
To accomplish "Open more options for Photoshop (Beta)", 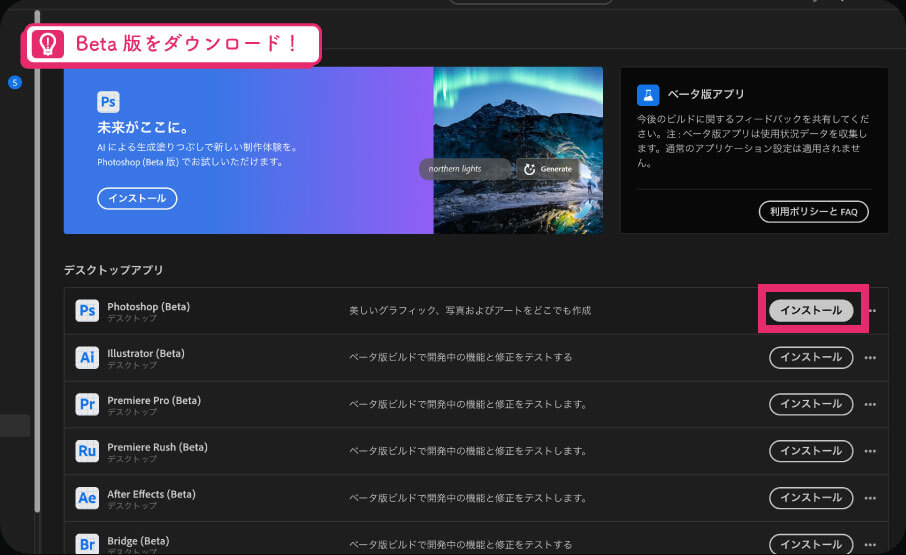I will (872, 311).
